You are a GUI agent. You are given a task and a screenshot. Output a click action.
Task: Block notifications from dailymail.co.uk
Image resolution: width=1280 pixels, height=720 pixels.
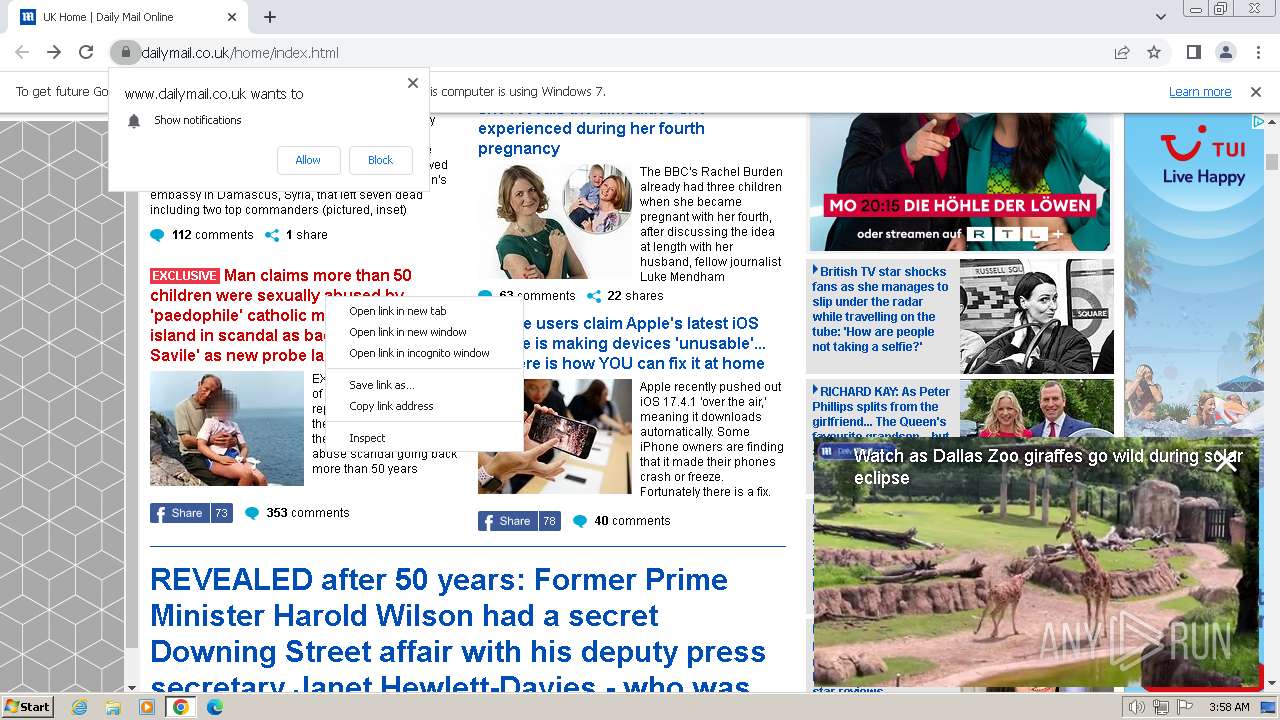coord(380,160)
